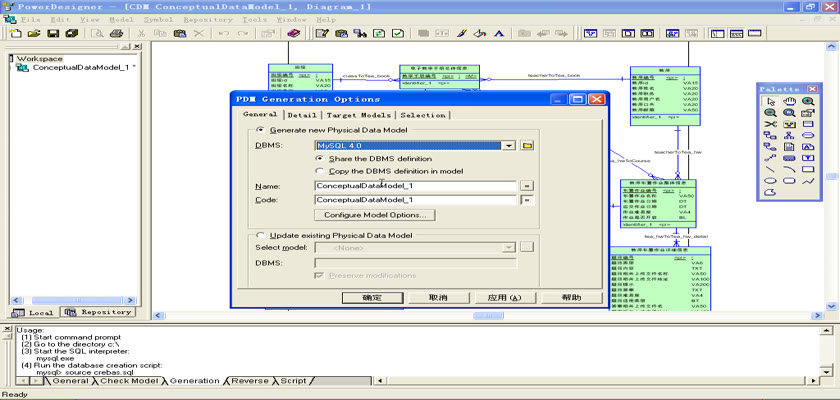840x400 pixels.
Task: Click the Properties notepad-pencil toolbar icon
Action: point(322,33)
